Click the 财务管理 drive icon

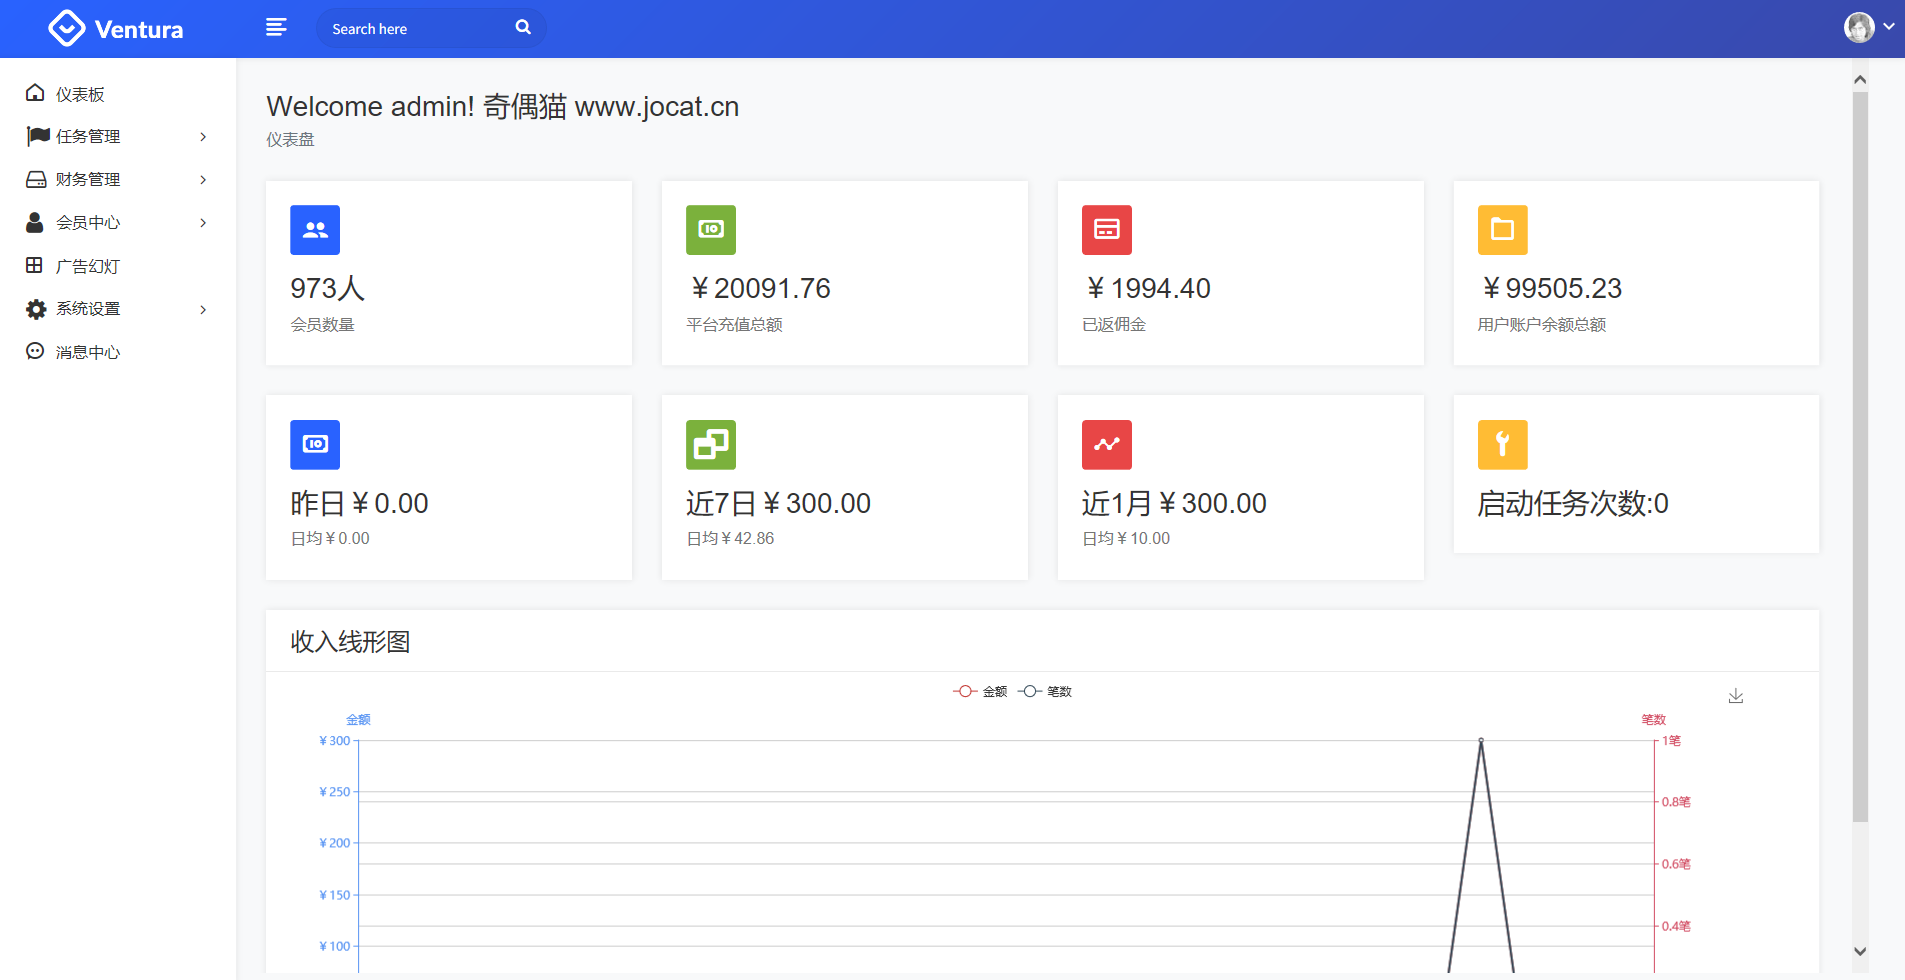pos(36,179)
